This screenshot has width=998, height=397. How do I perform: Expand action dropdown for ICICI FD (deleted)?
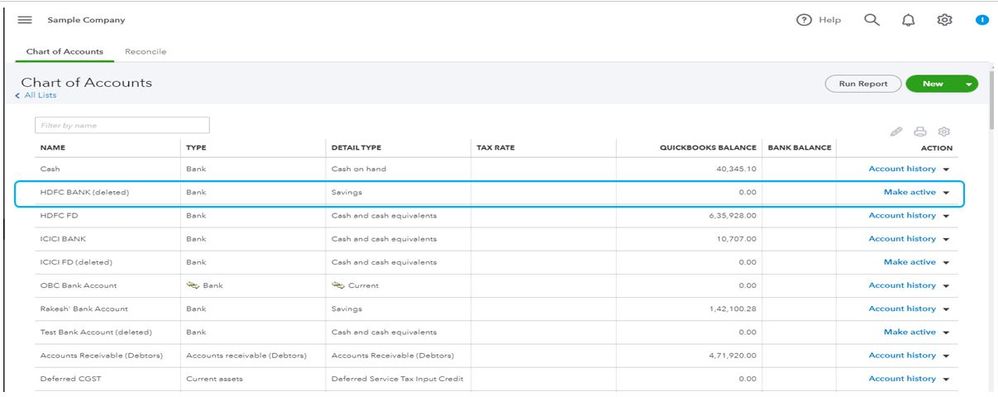tap(946, 263)
